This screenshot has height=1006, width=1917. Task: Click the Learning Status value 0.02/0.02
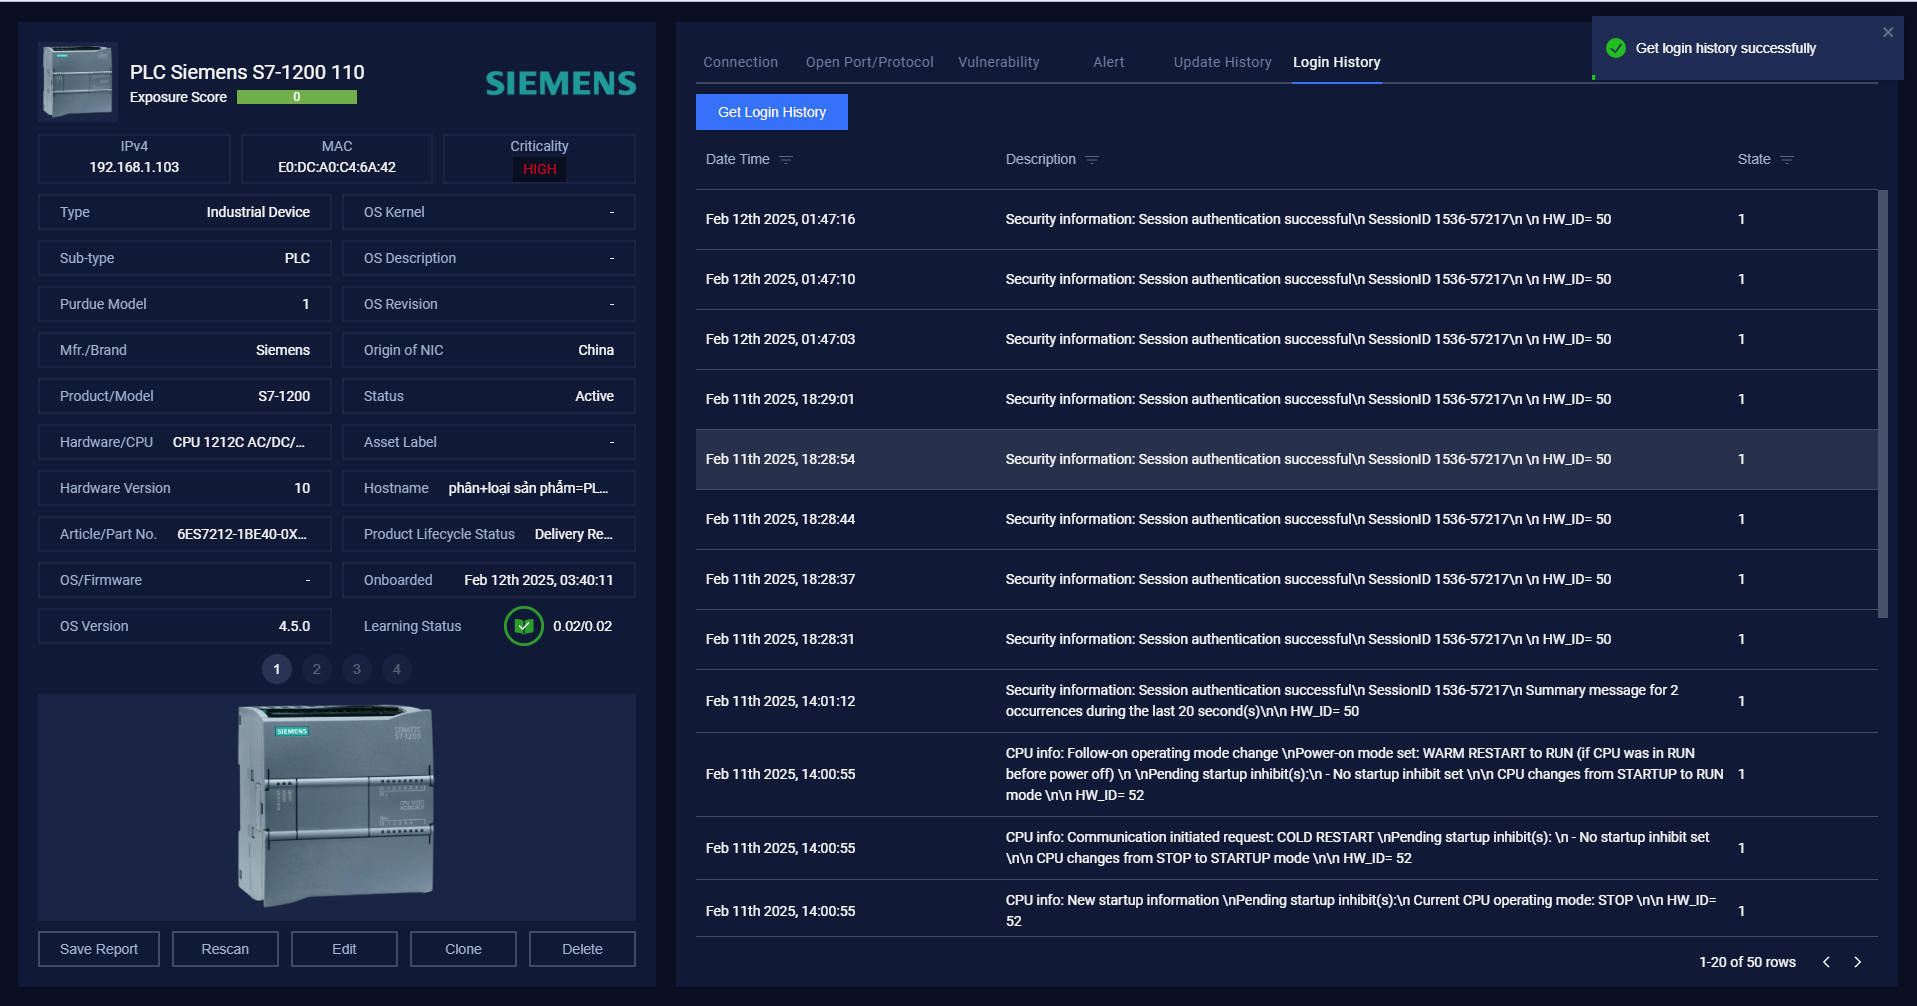pyautogui.click(x=583, y=626)
